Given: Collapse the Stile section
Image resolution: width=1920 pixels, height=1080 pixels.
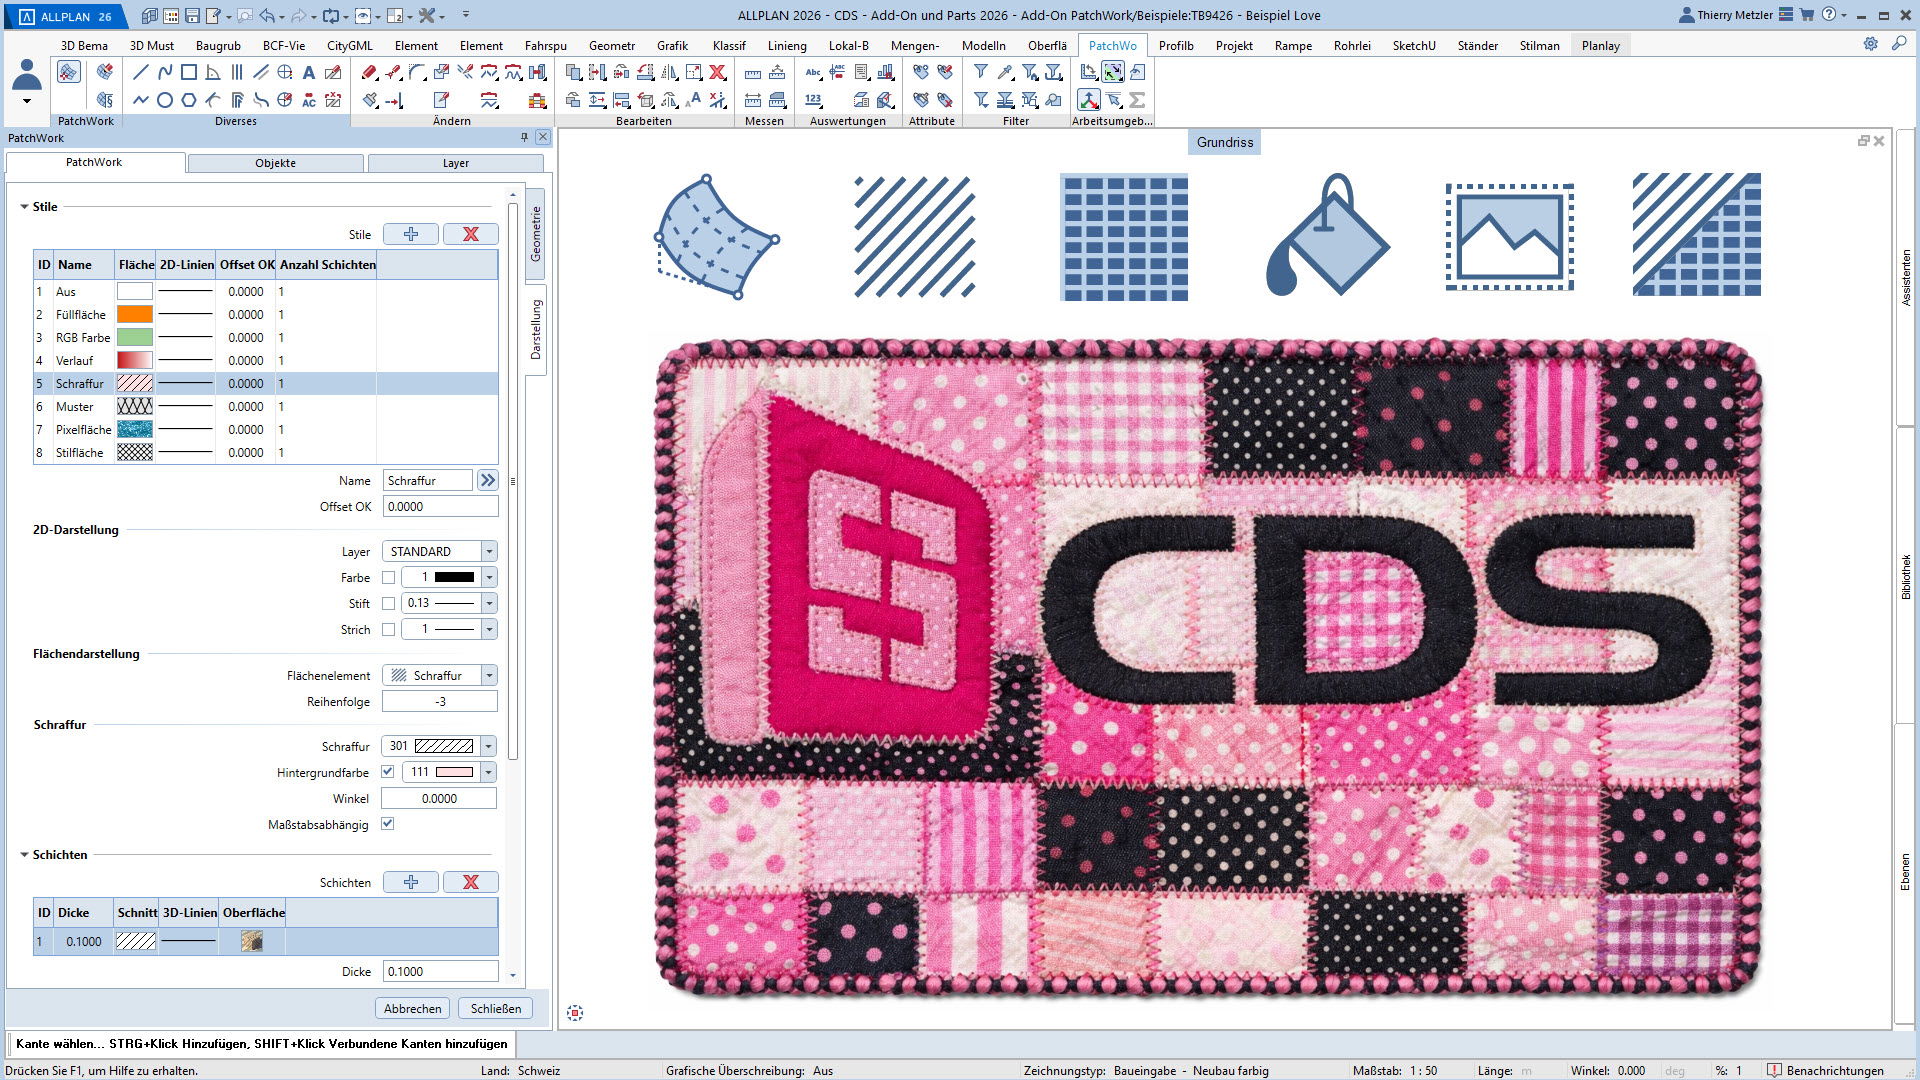Looking at the screenshot, I should [x=24, y=207].
